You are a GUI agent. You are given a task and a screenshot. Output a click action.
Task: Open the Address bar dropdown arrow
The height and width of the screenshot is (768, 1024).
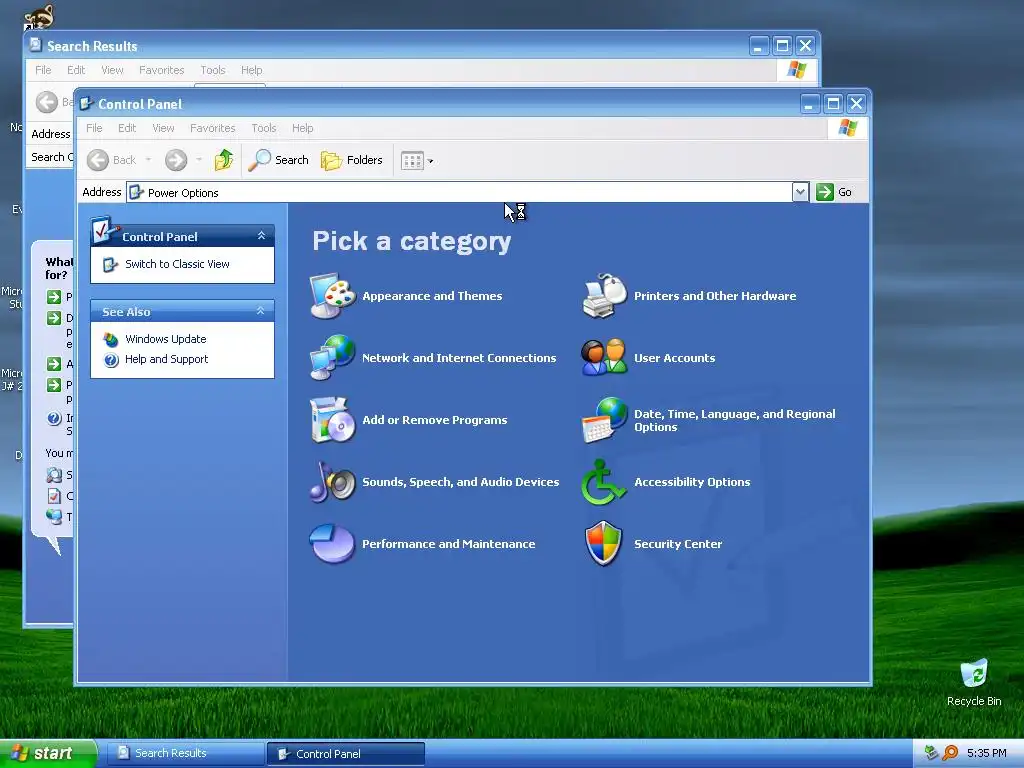pos(800,192)
